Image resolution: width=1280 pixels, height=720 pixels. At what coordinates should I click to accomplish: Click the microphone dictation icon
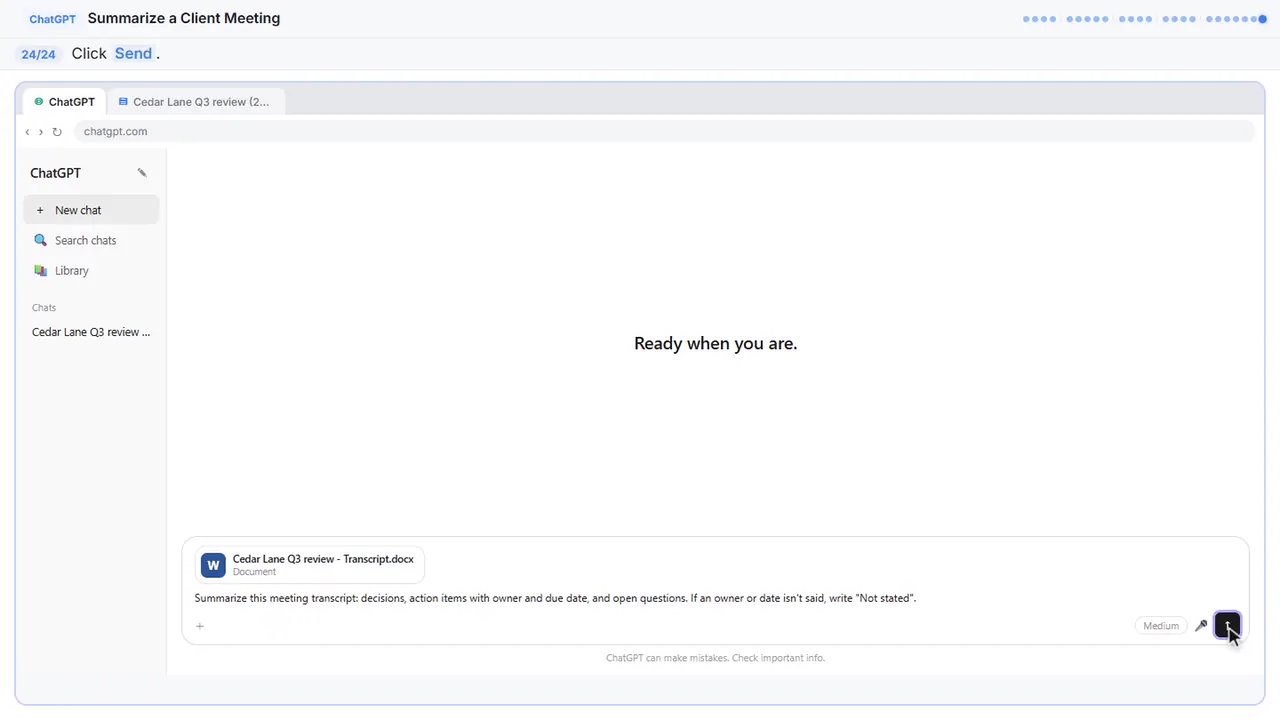[x=1201, y=626]
